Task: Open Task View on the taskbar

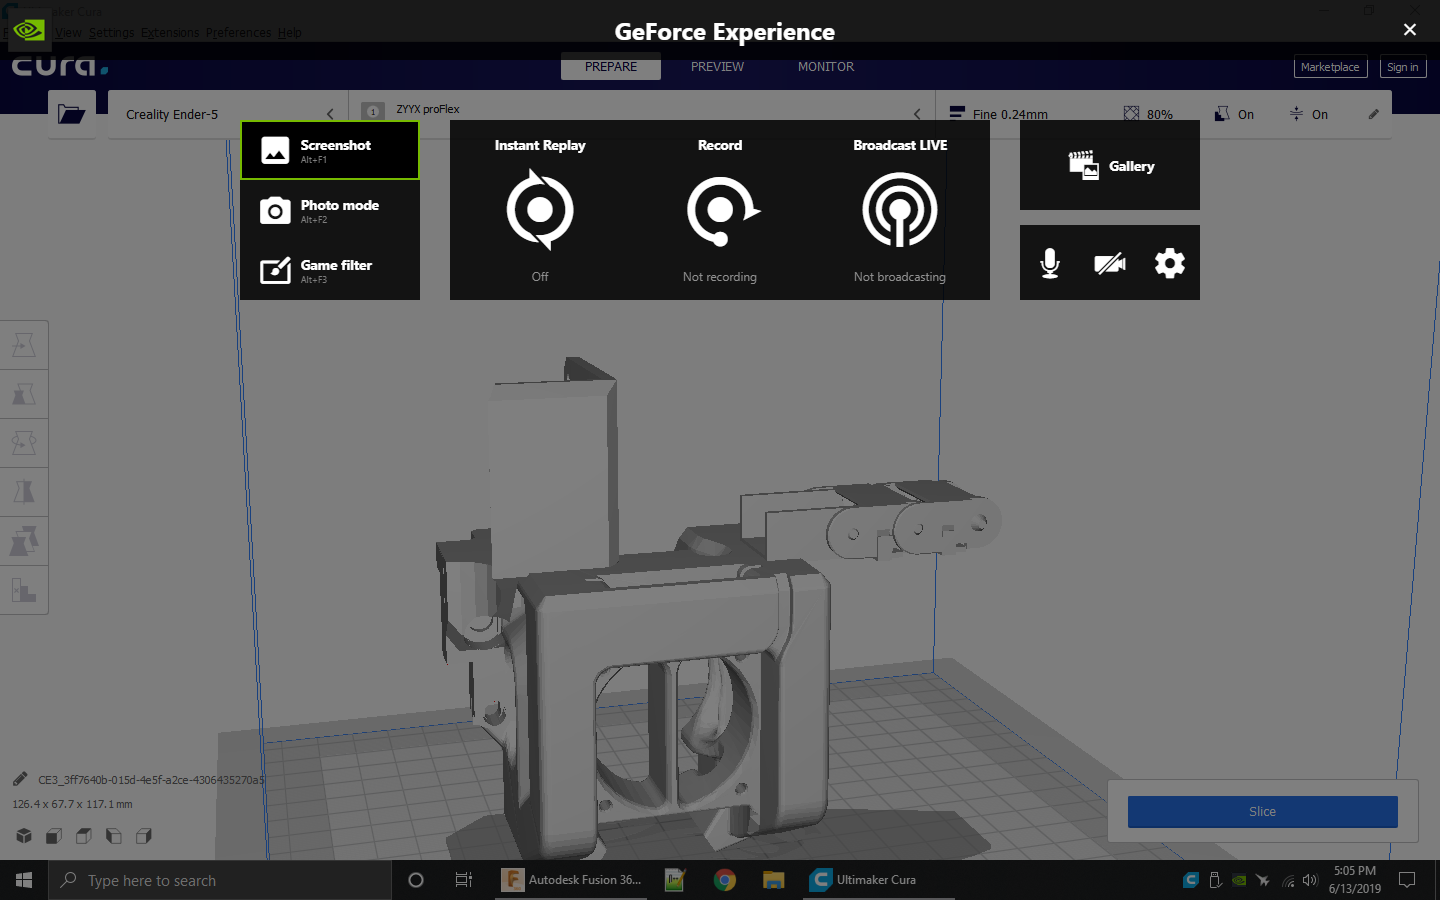Action: [464, 880]
